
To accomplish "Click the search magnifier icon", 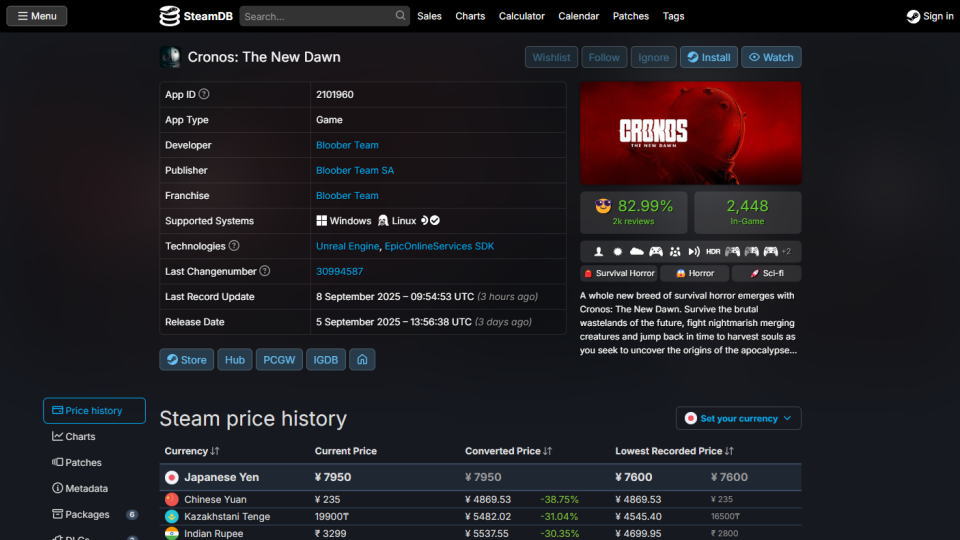I will (400, 15).
